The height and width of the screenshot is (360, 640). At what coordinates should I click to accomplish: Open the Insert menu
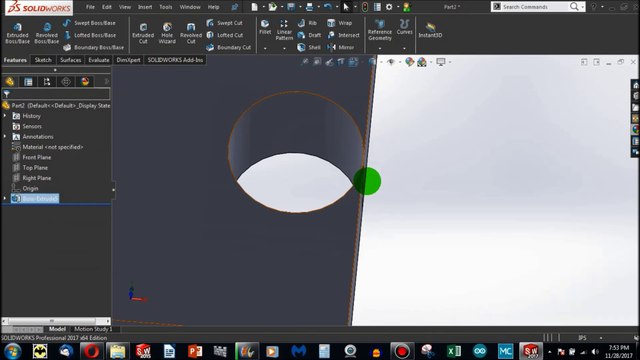pos(145,7)
